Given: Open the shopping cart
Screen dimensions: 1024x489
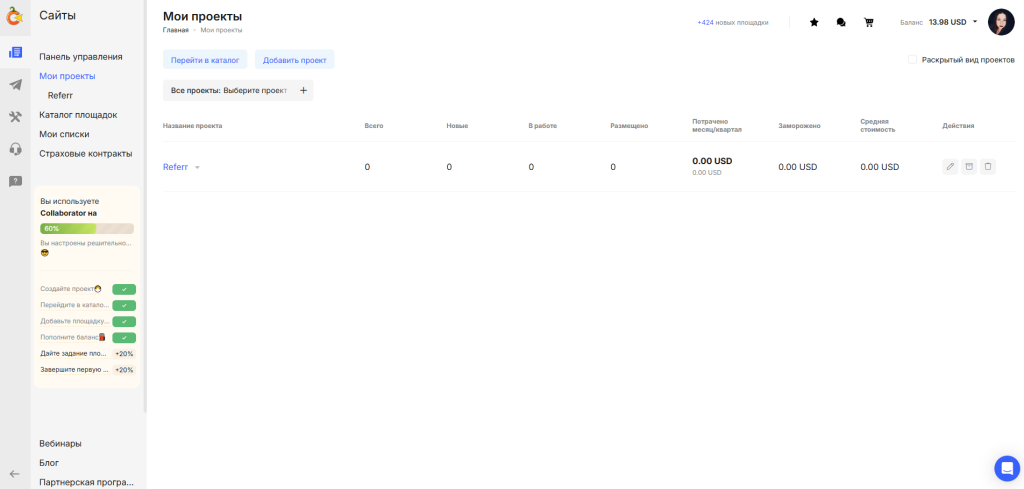Looking at the screenshot, I should point(868,22).
